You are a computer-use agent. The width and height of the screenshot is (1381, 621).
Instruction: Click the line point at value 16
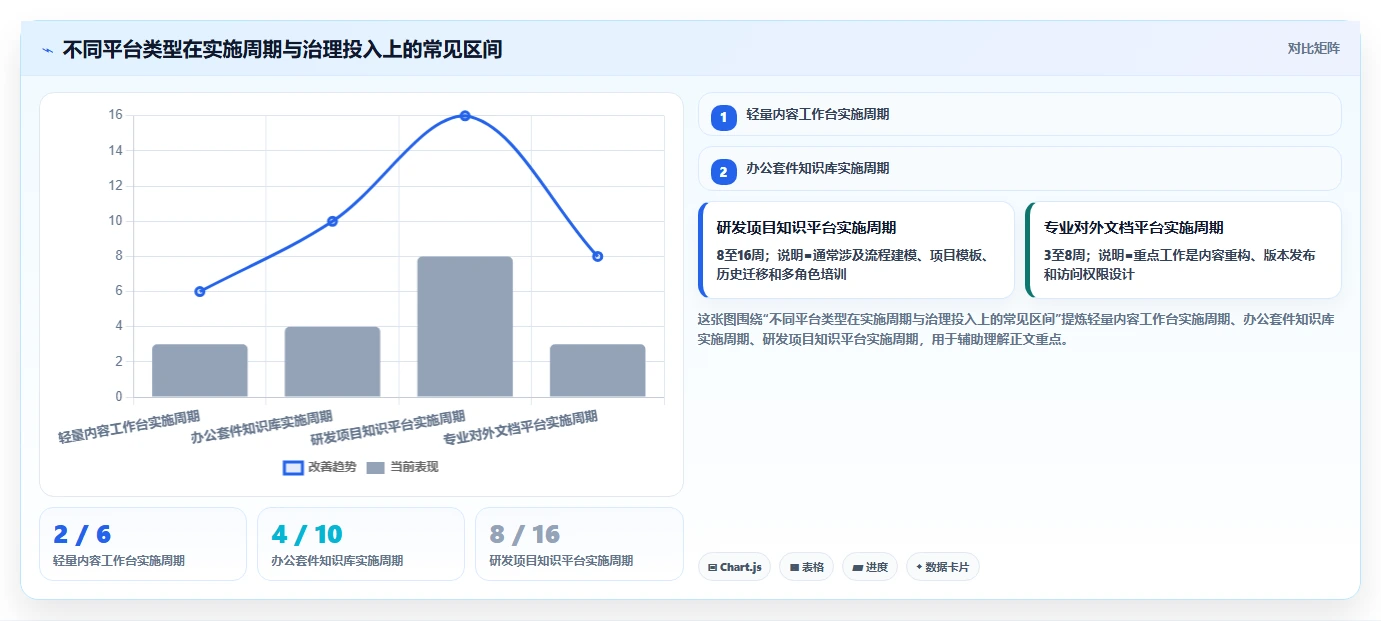[x=465, y=116]
